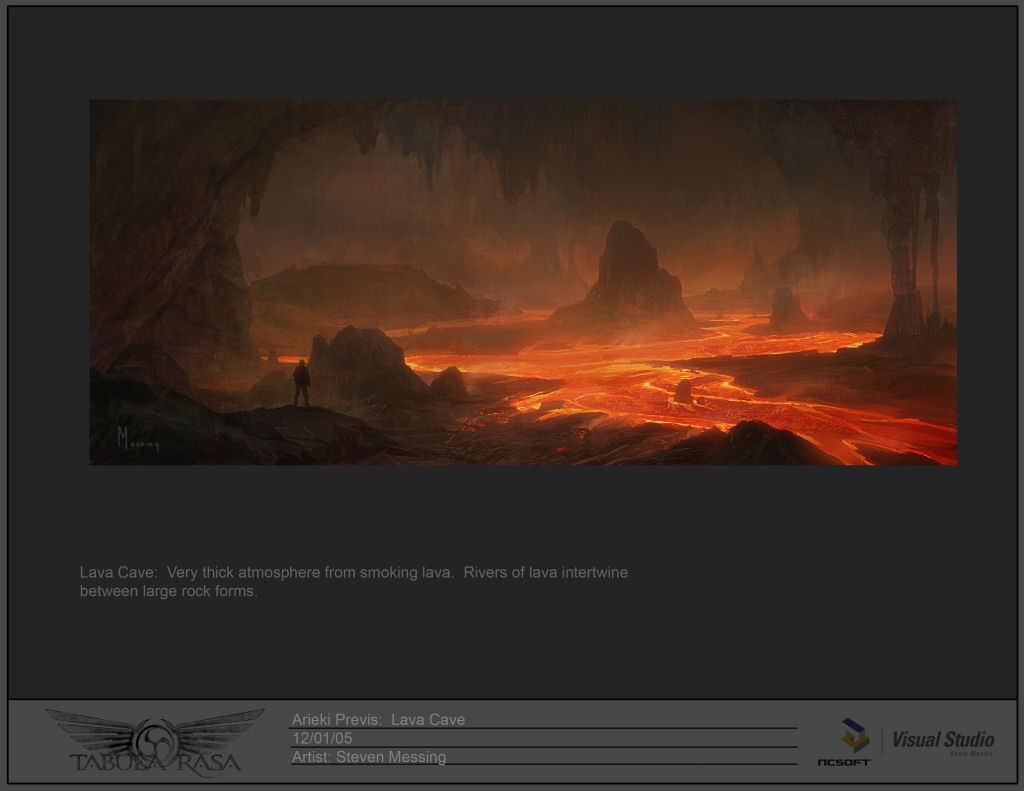Select the 'Arieki Previs: Lava Cave' title text
This screenshot has width=1024, height=791.
(378, 719)
